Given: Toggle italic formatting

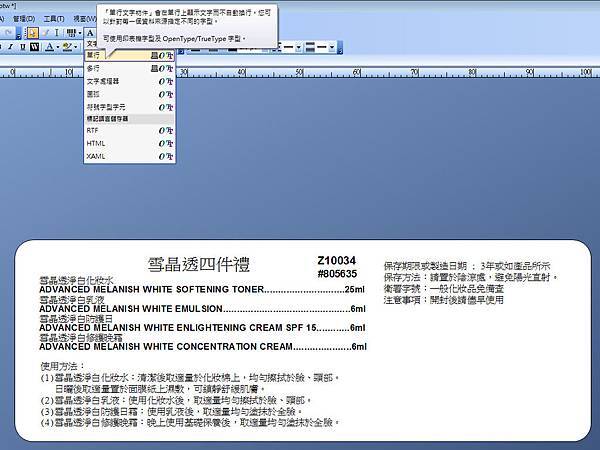Looking at the screenshot, I should coord(11,47).
